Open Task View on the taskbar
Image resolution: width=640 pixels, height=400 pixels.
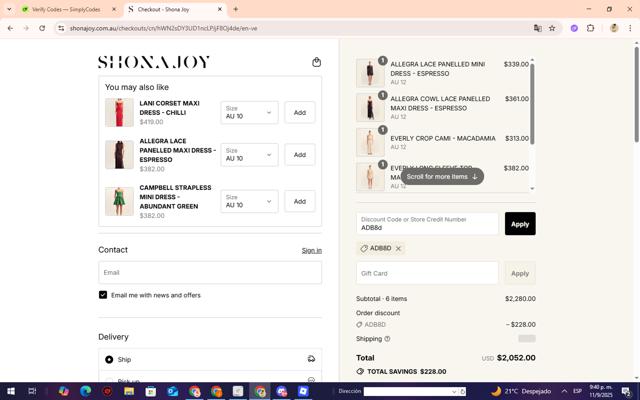(32, 391)
